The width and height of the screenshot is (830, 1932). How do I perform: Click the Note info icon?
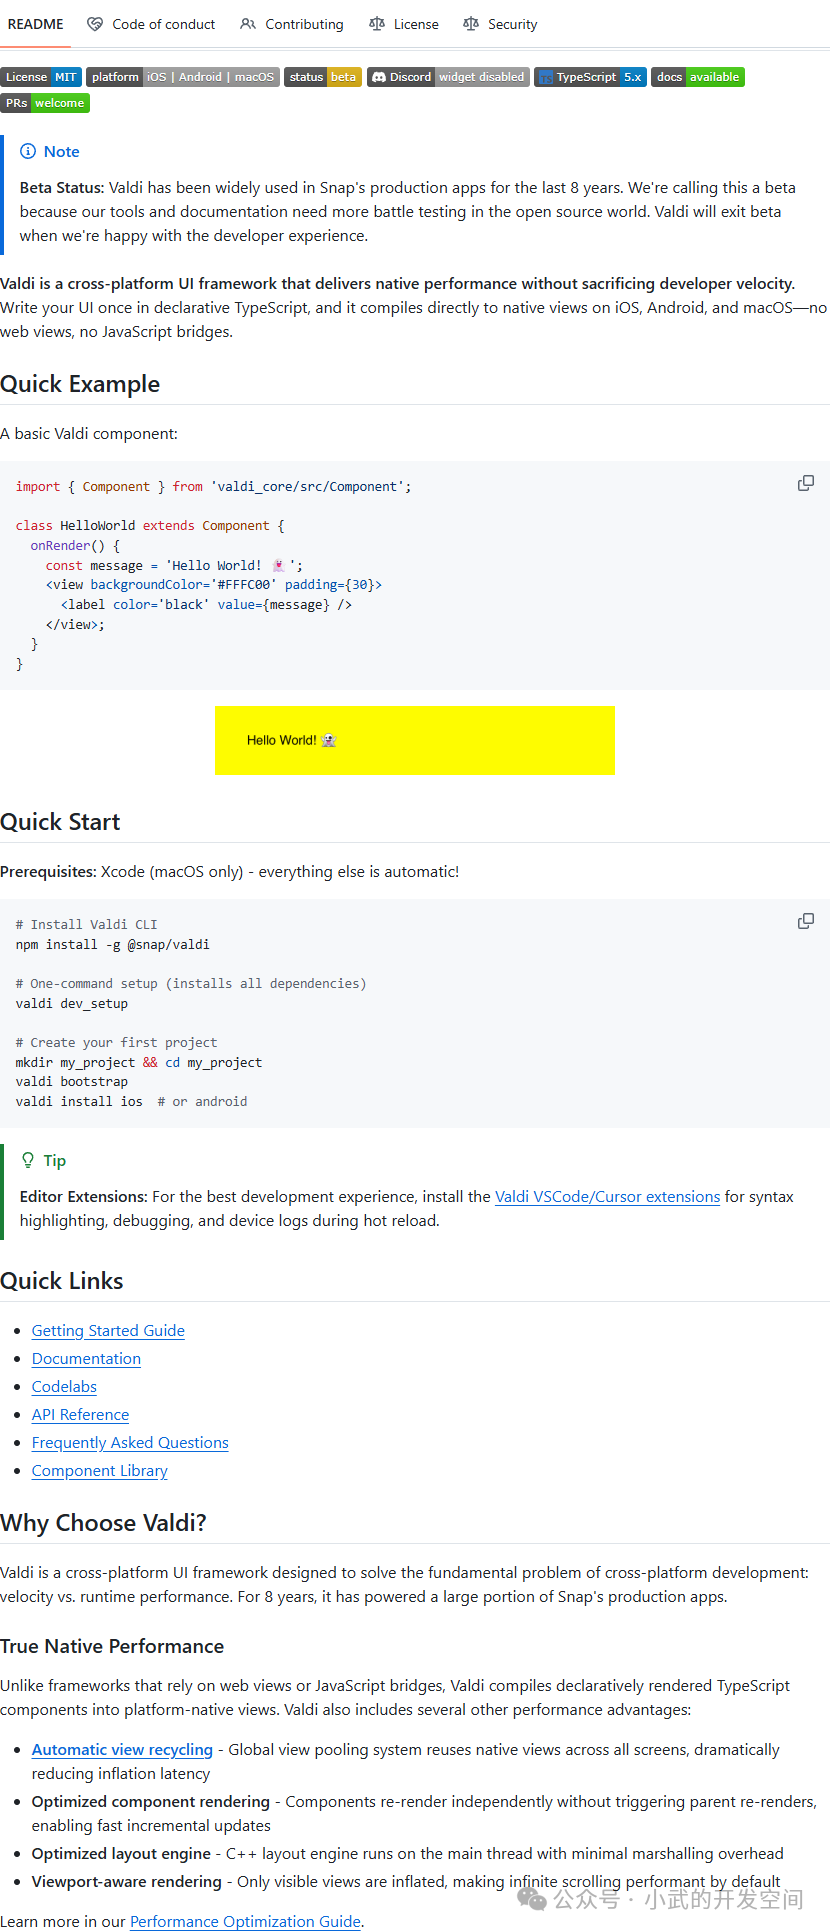pyautogui.click(x=28, y=151)
